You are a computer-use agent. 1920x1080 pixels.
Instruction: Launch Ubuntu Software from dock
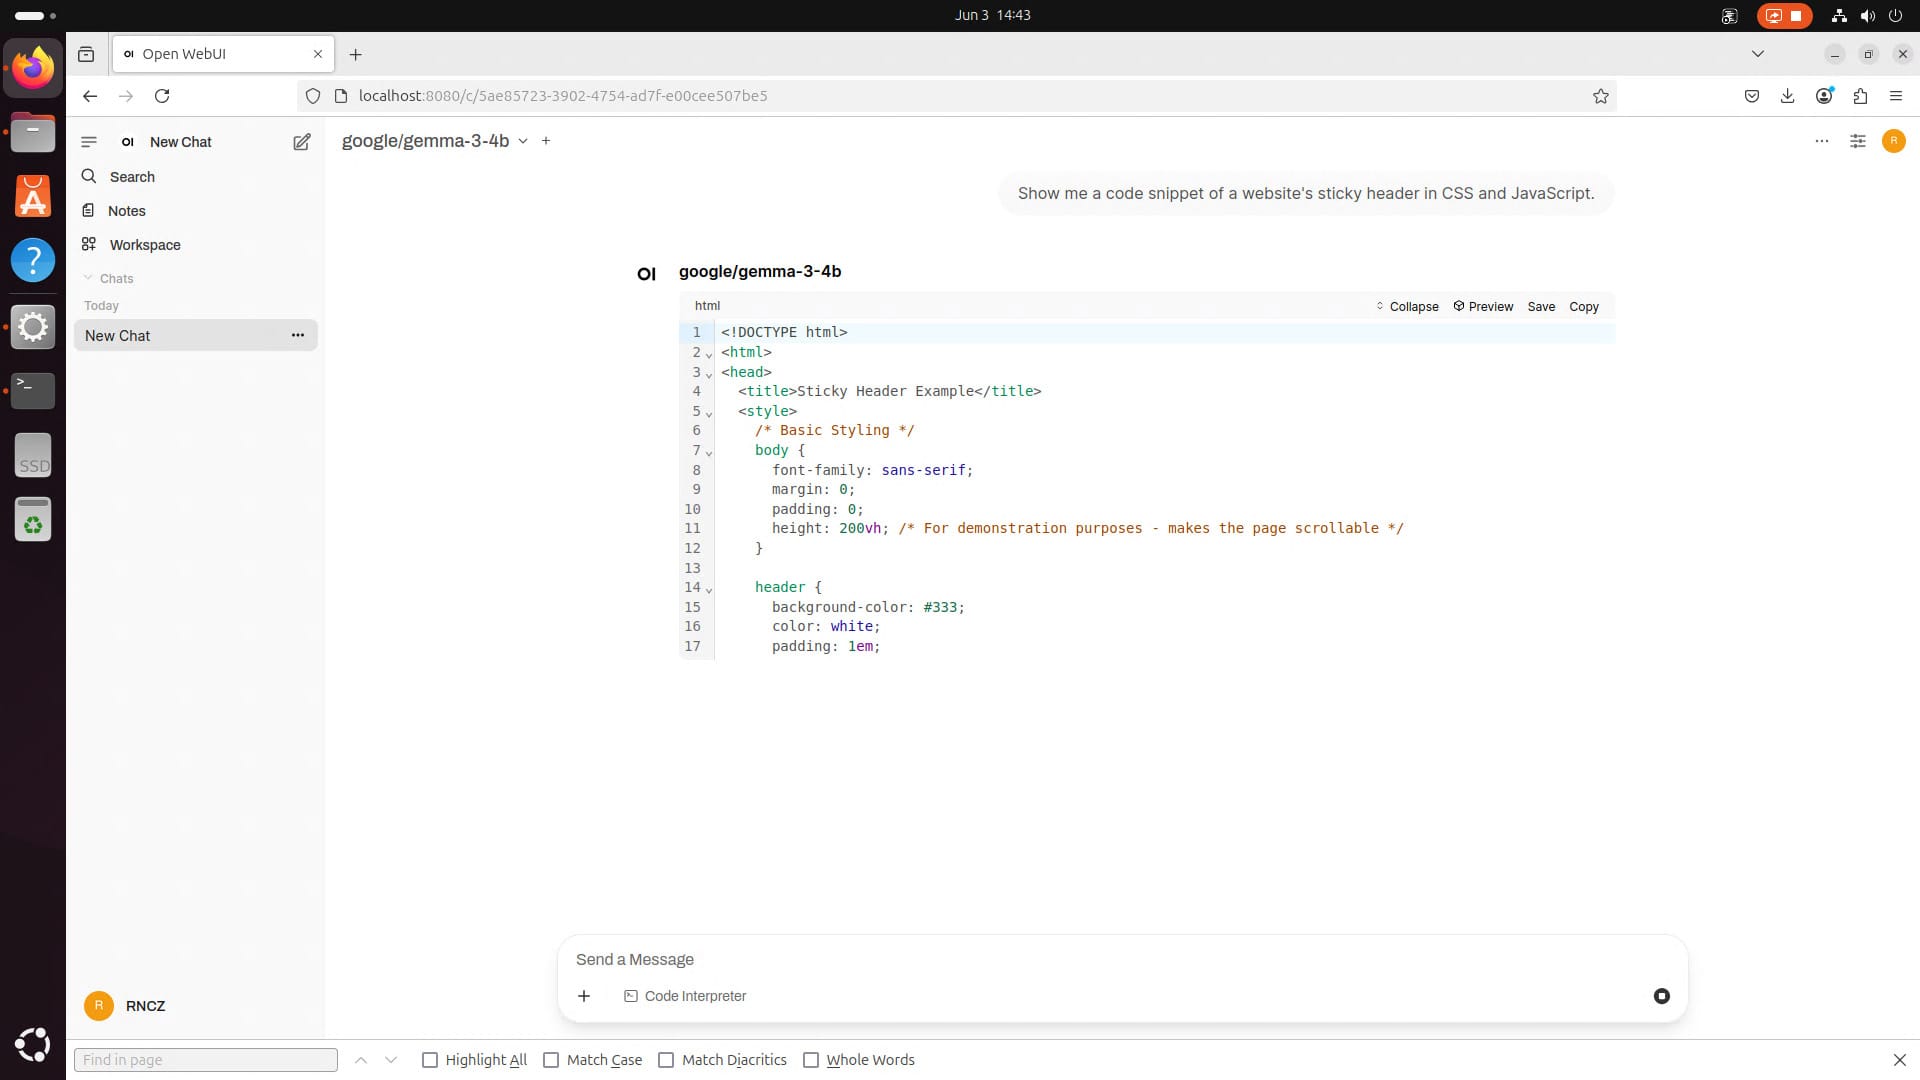pyautogui.click(x=33, y=197)
